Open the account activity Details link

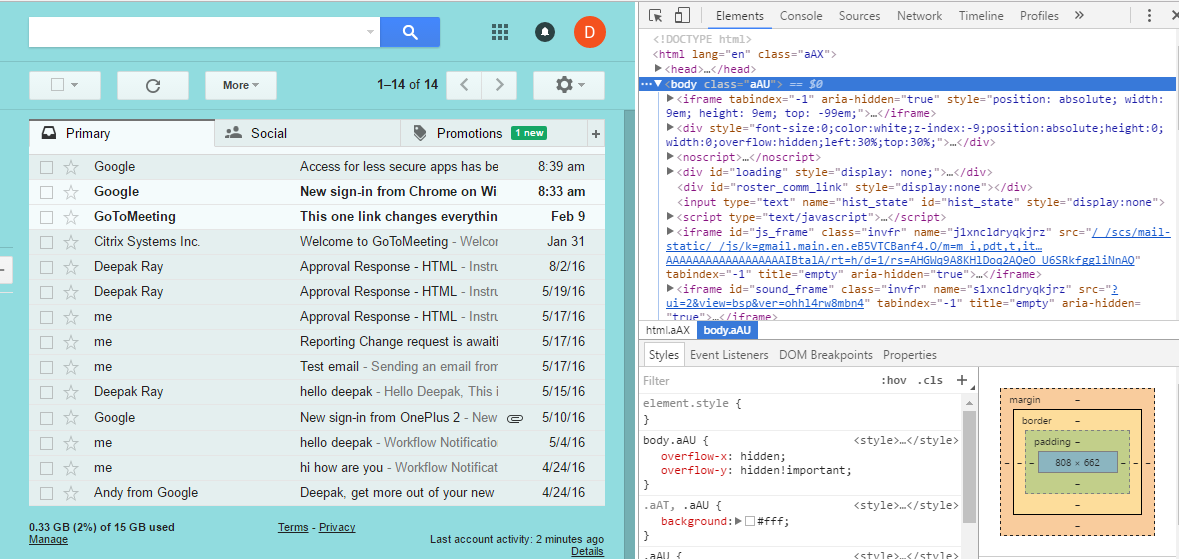coord(587,551)
